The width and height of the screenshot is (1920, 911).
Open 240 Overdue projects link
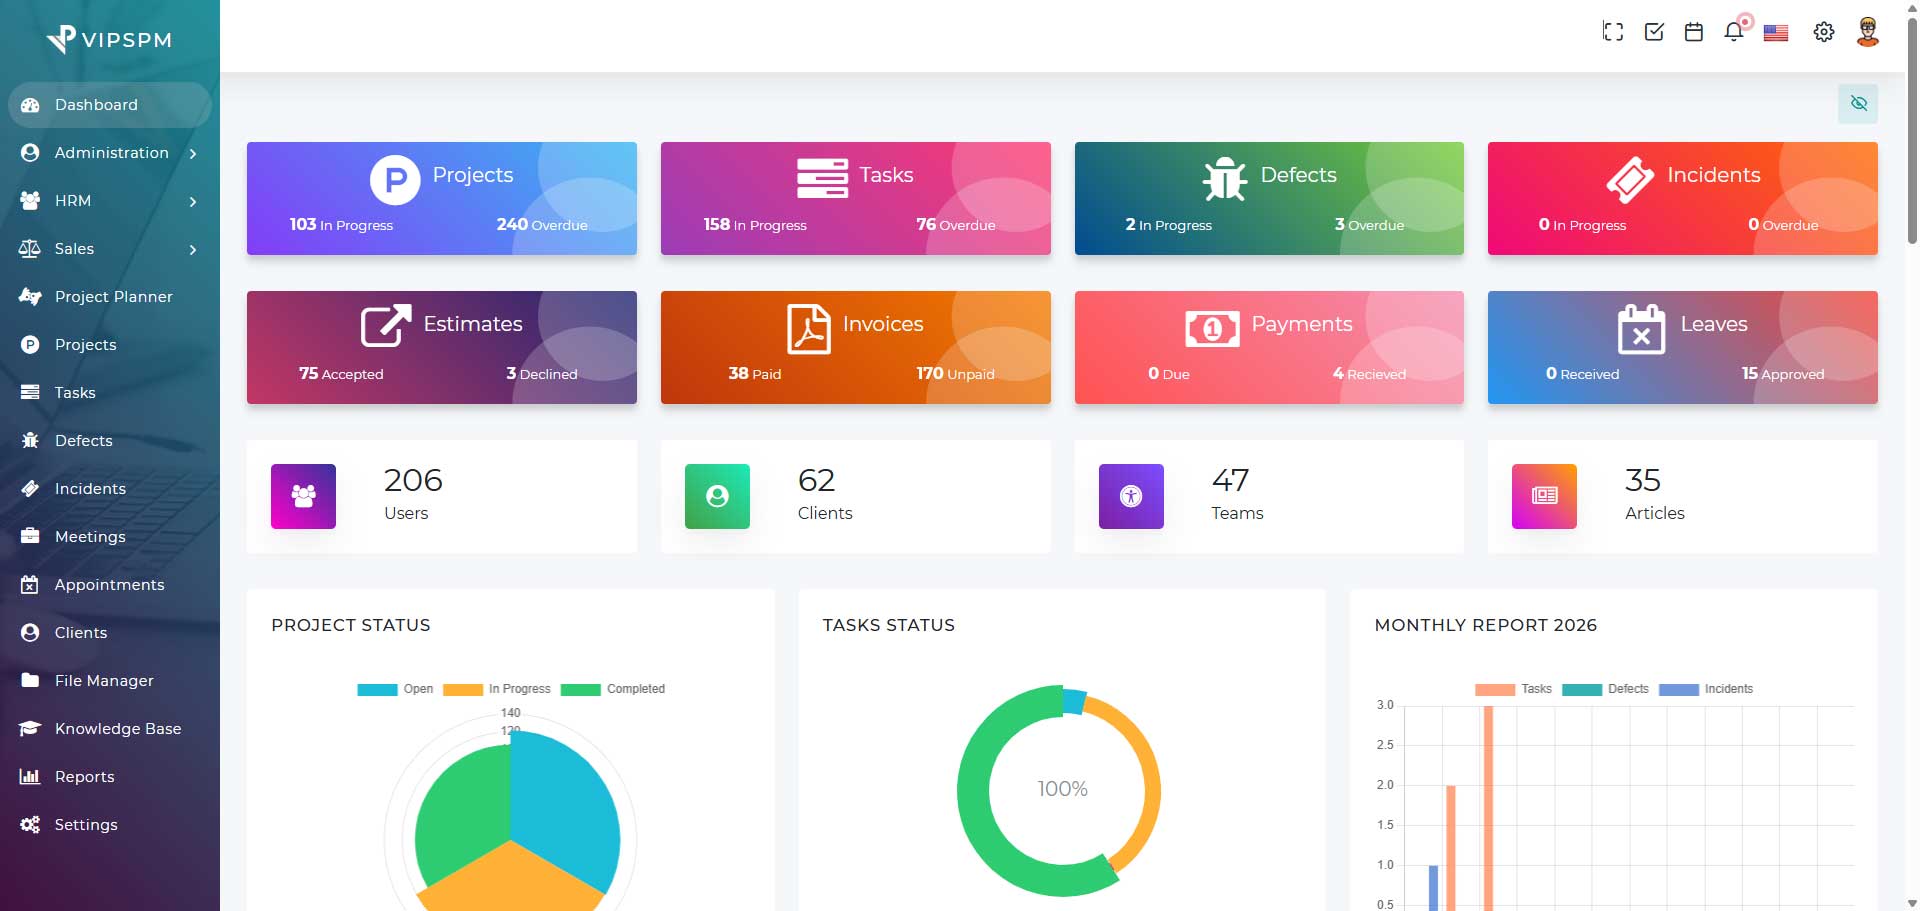(x=542, y=225)
